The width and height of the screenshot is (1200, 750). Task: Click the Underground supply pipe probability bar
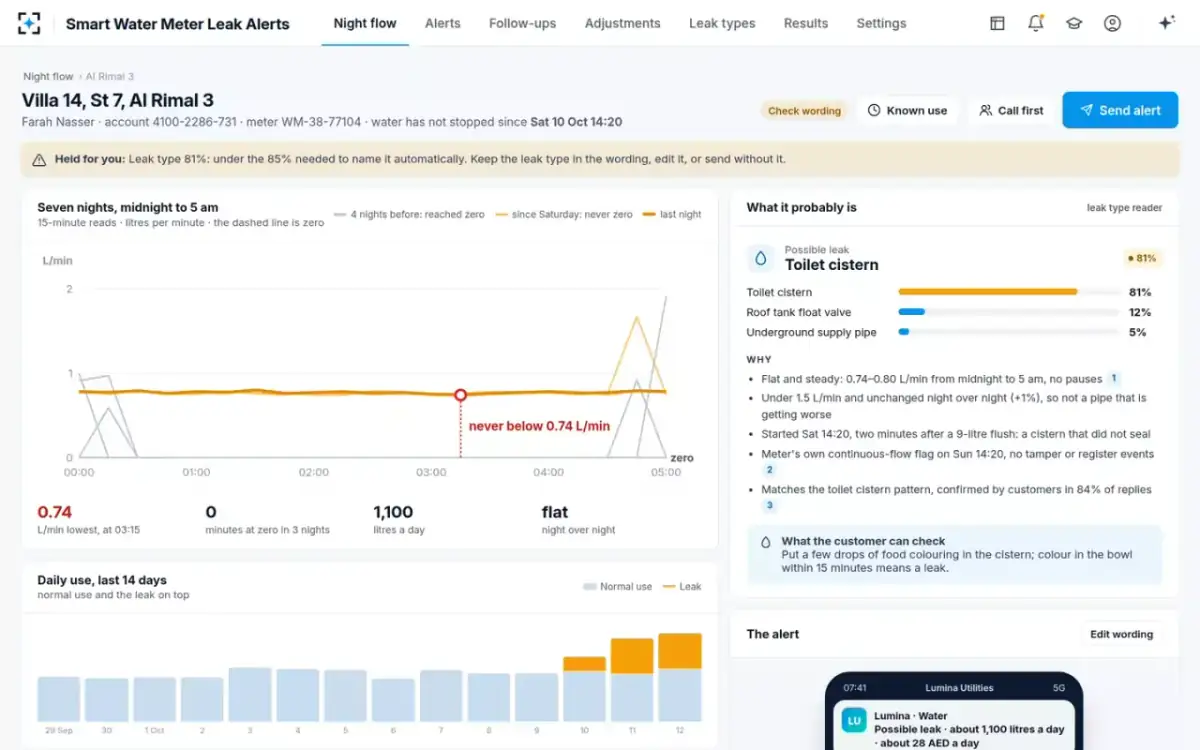[1008, 332]
